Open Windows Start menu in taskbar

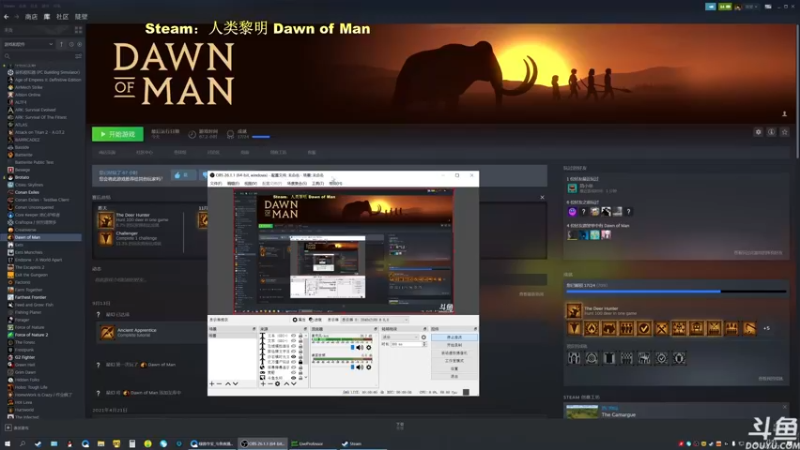pos(8,444)
